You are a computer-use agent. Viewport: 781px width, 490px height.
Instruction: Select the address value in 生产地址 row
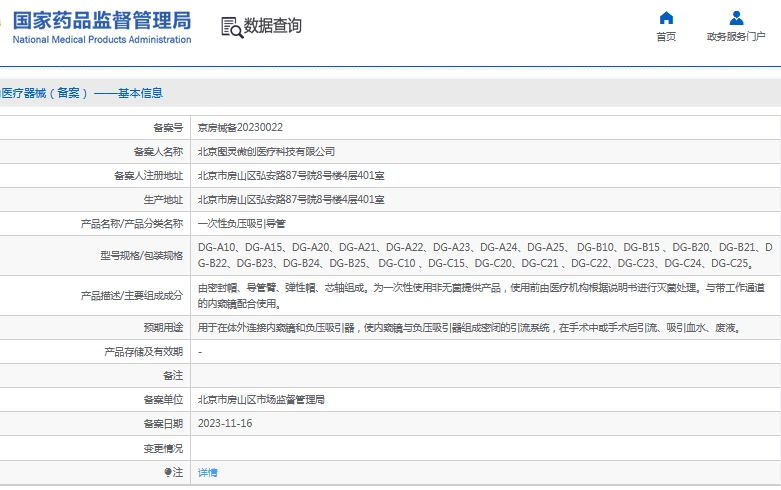point(291,200)
